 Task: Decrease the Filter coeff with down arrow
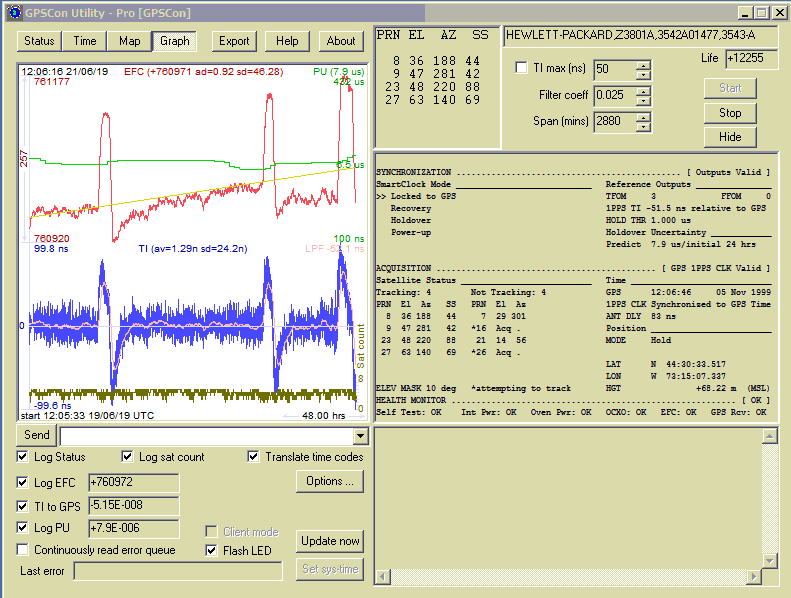tap(643, 100)
